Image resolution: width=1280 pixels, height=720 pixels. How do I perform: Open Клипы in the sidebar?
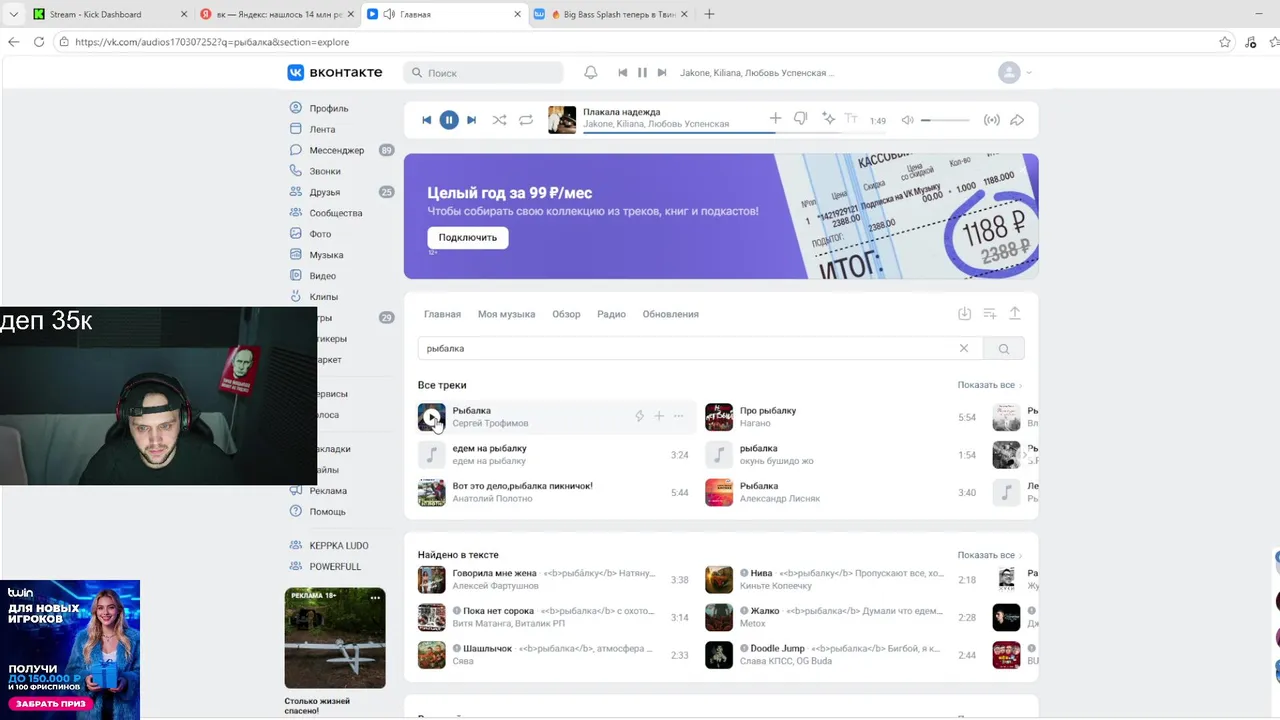[323, 297]
